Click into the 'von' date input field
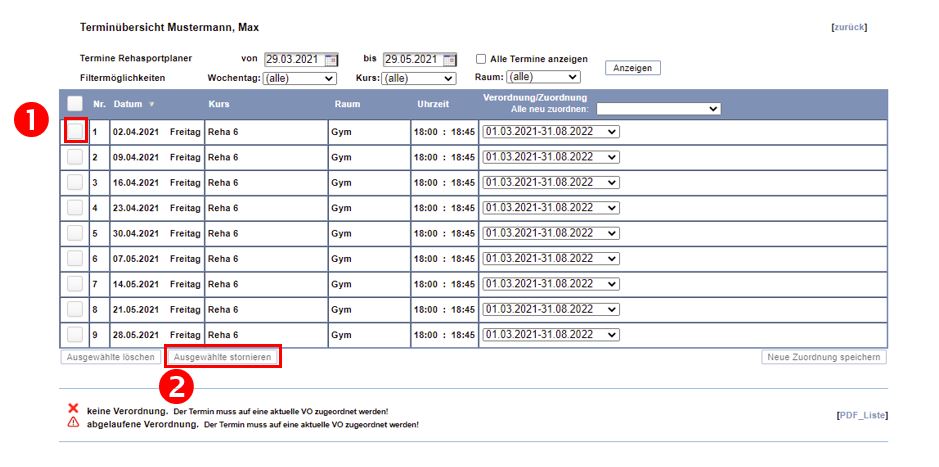 point(294,59)
